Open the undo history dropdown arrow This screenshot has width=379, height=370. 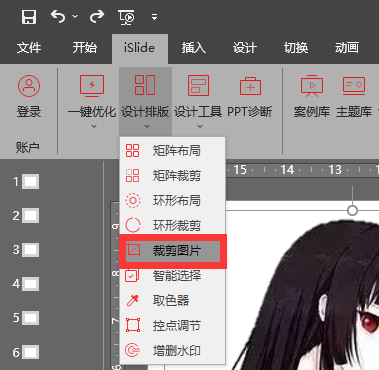75,16
